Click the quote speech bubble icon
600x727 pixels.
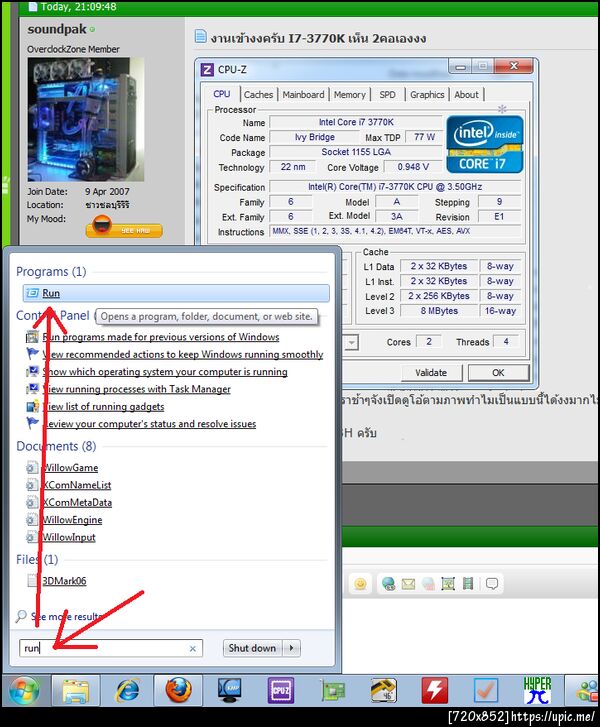[492, 583]
